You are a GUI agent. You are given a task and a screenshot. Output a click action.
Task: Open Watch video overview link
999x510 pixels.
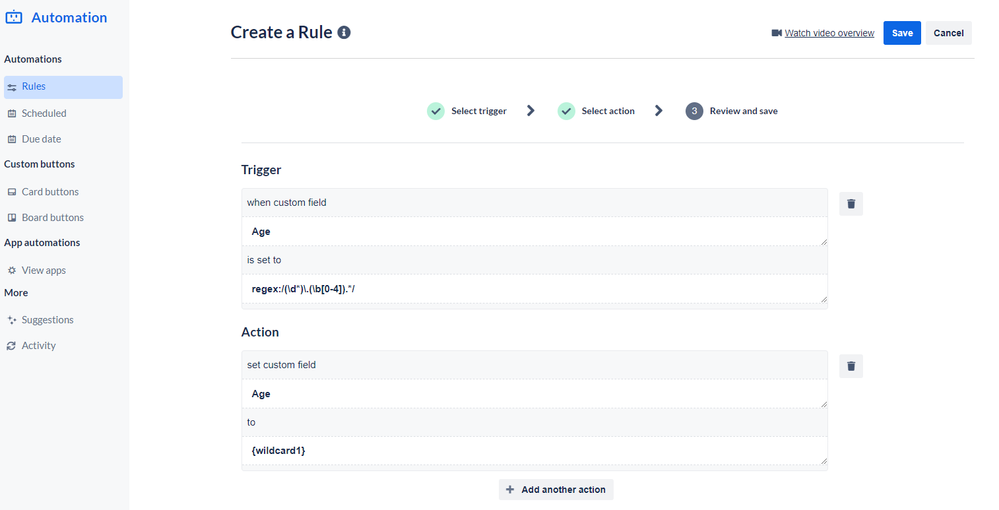click(829, 33)
